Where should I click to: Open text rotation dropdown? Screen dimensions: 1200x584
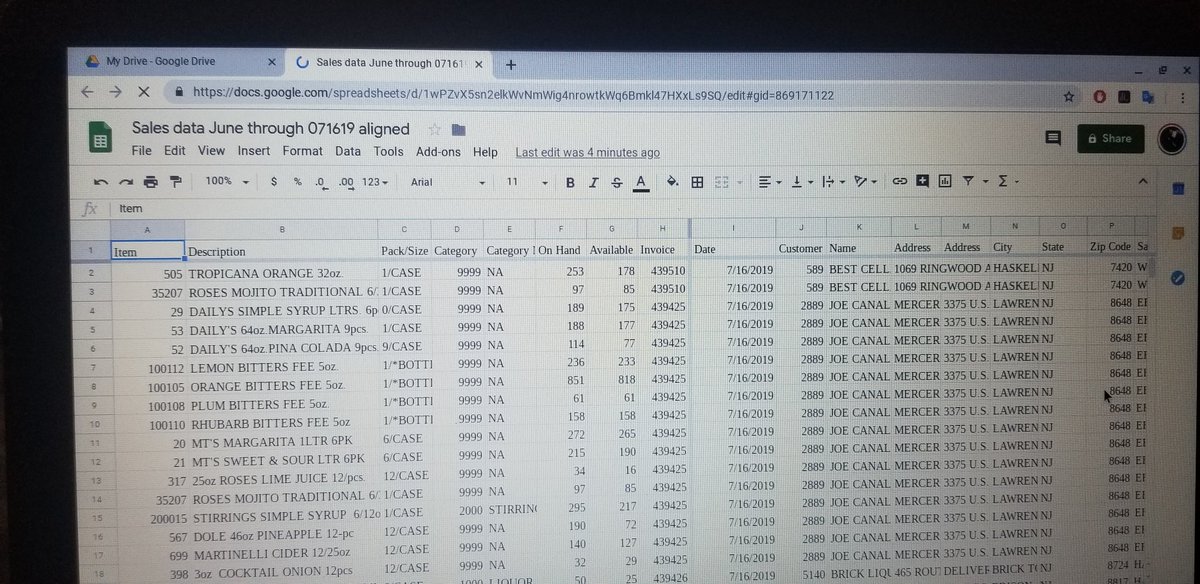coord(865,182)
